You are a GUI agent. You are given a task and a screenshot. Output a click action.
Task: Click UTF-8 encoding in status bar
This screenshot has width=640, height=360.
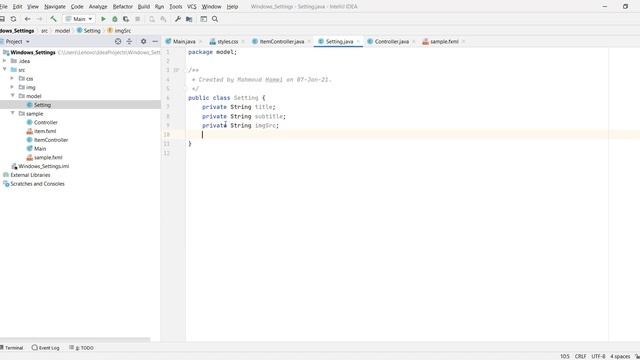pos(598,356)
